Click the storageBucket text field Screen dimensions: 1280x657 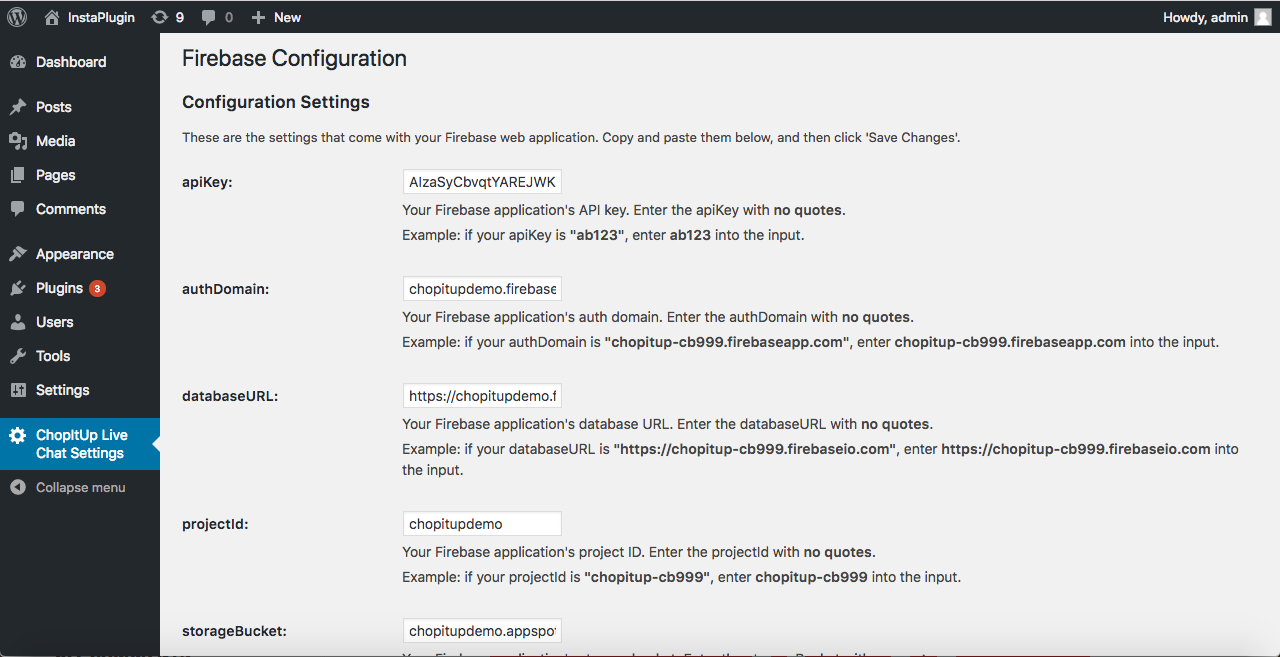point(481,631)
